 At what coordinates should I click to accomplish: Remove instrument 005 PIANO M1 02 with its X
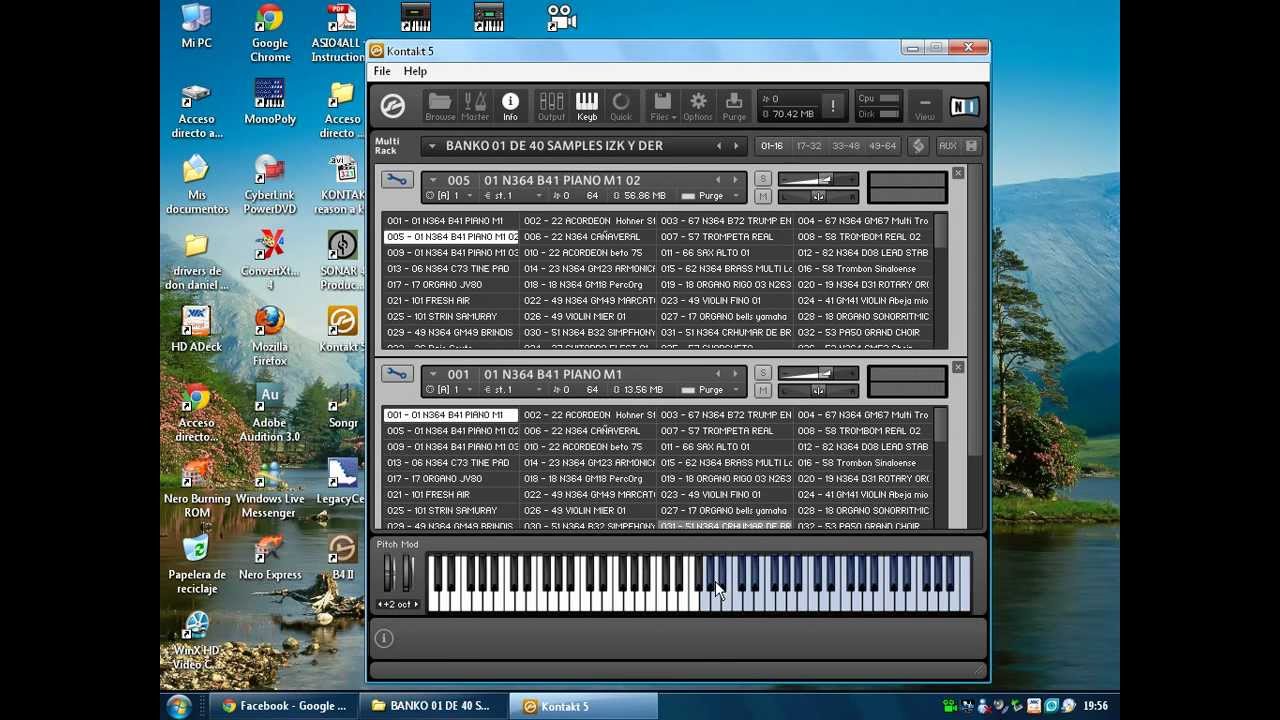958,174
